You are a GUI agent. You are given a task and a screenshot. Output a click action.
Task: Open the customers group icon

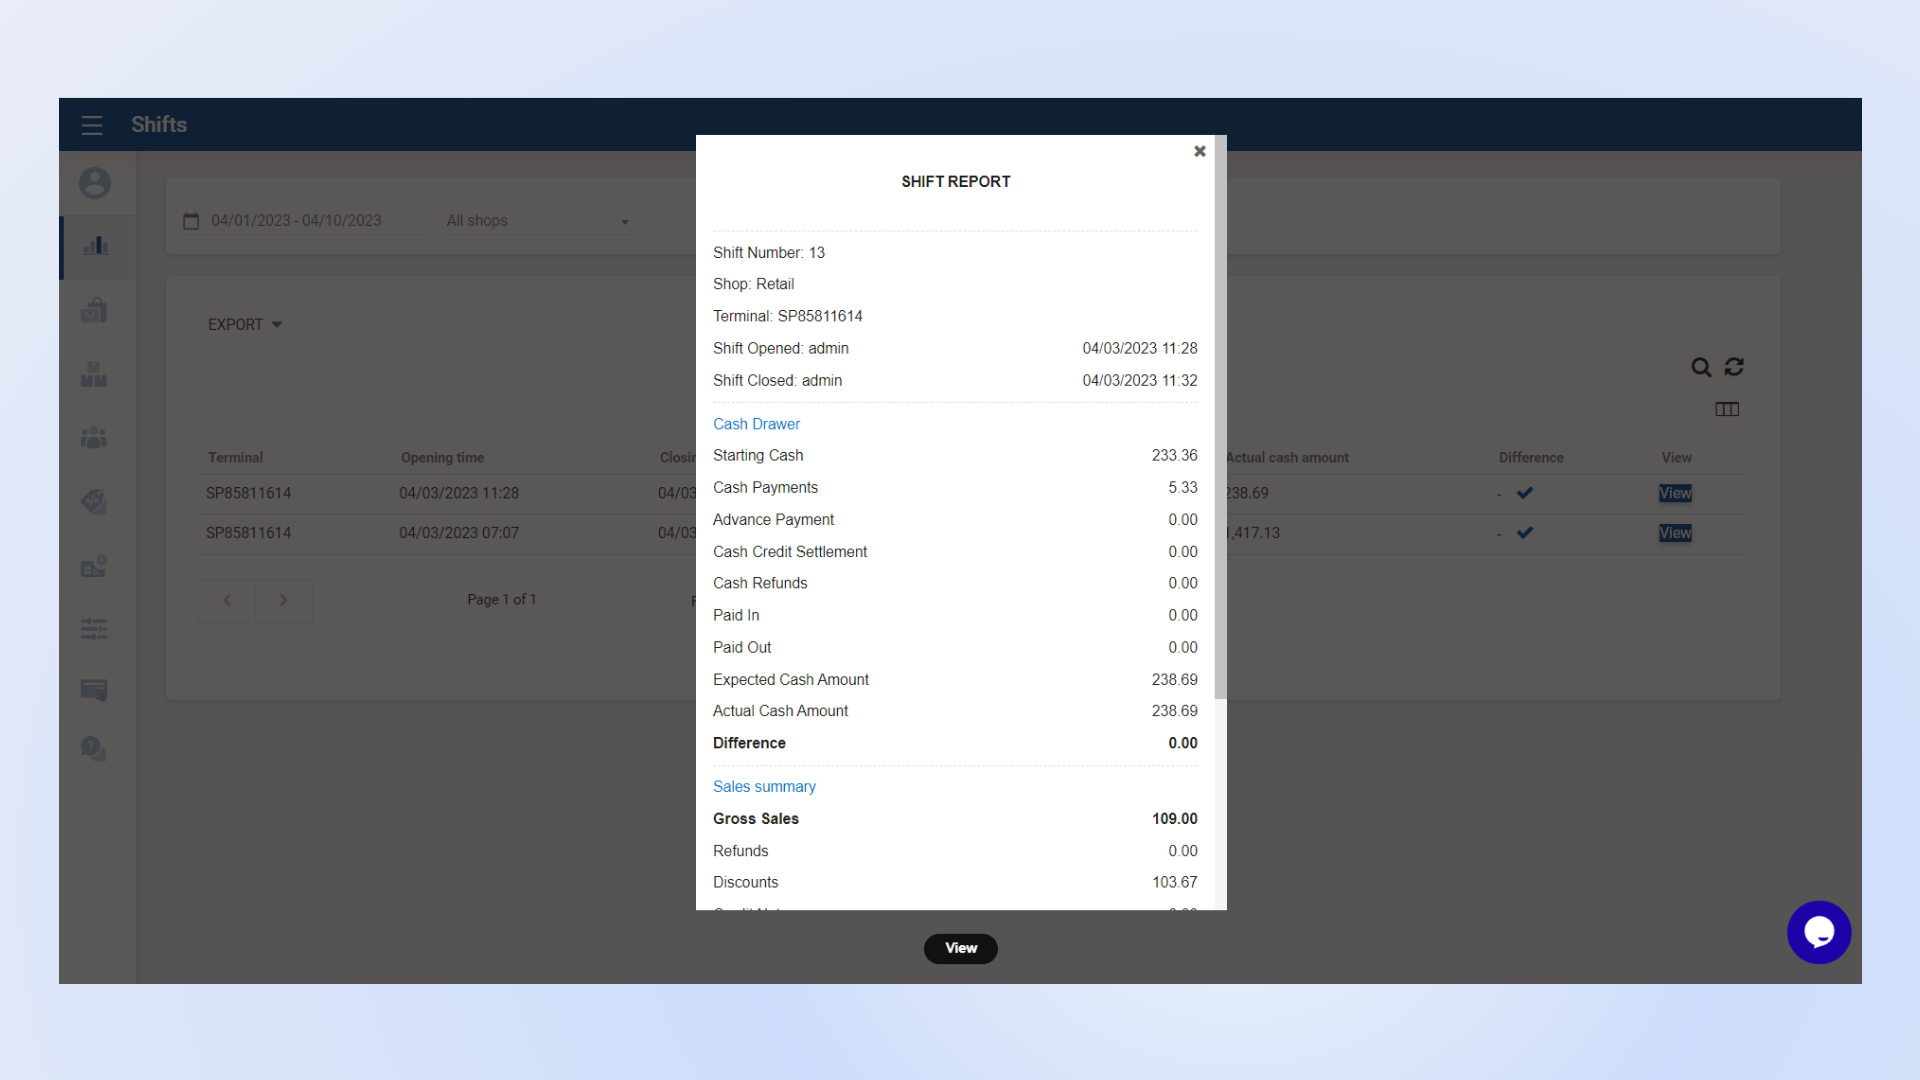[x=94, y=438]
